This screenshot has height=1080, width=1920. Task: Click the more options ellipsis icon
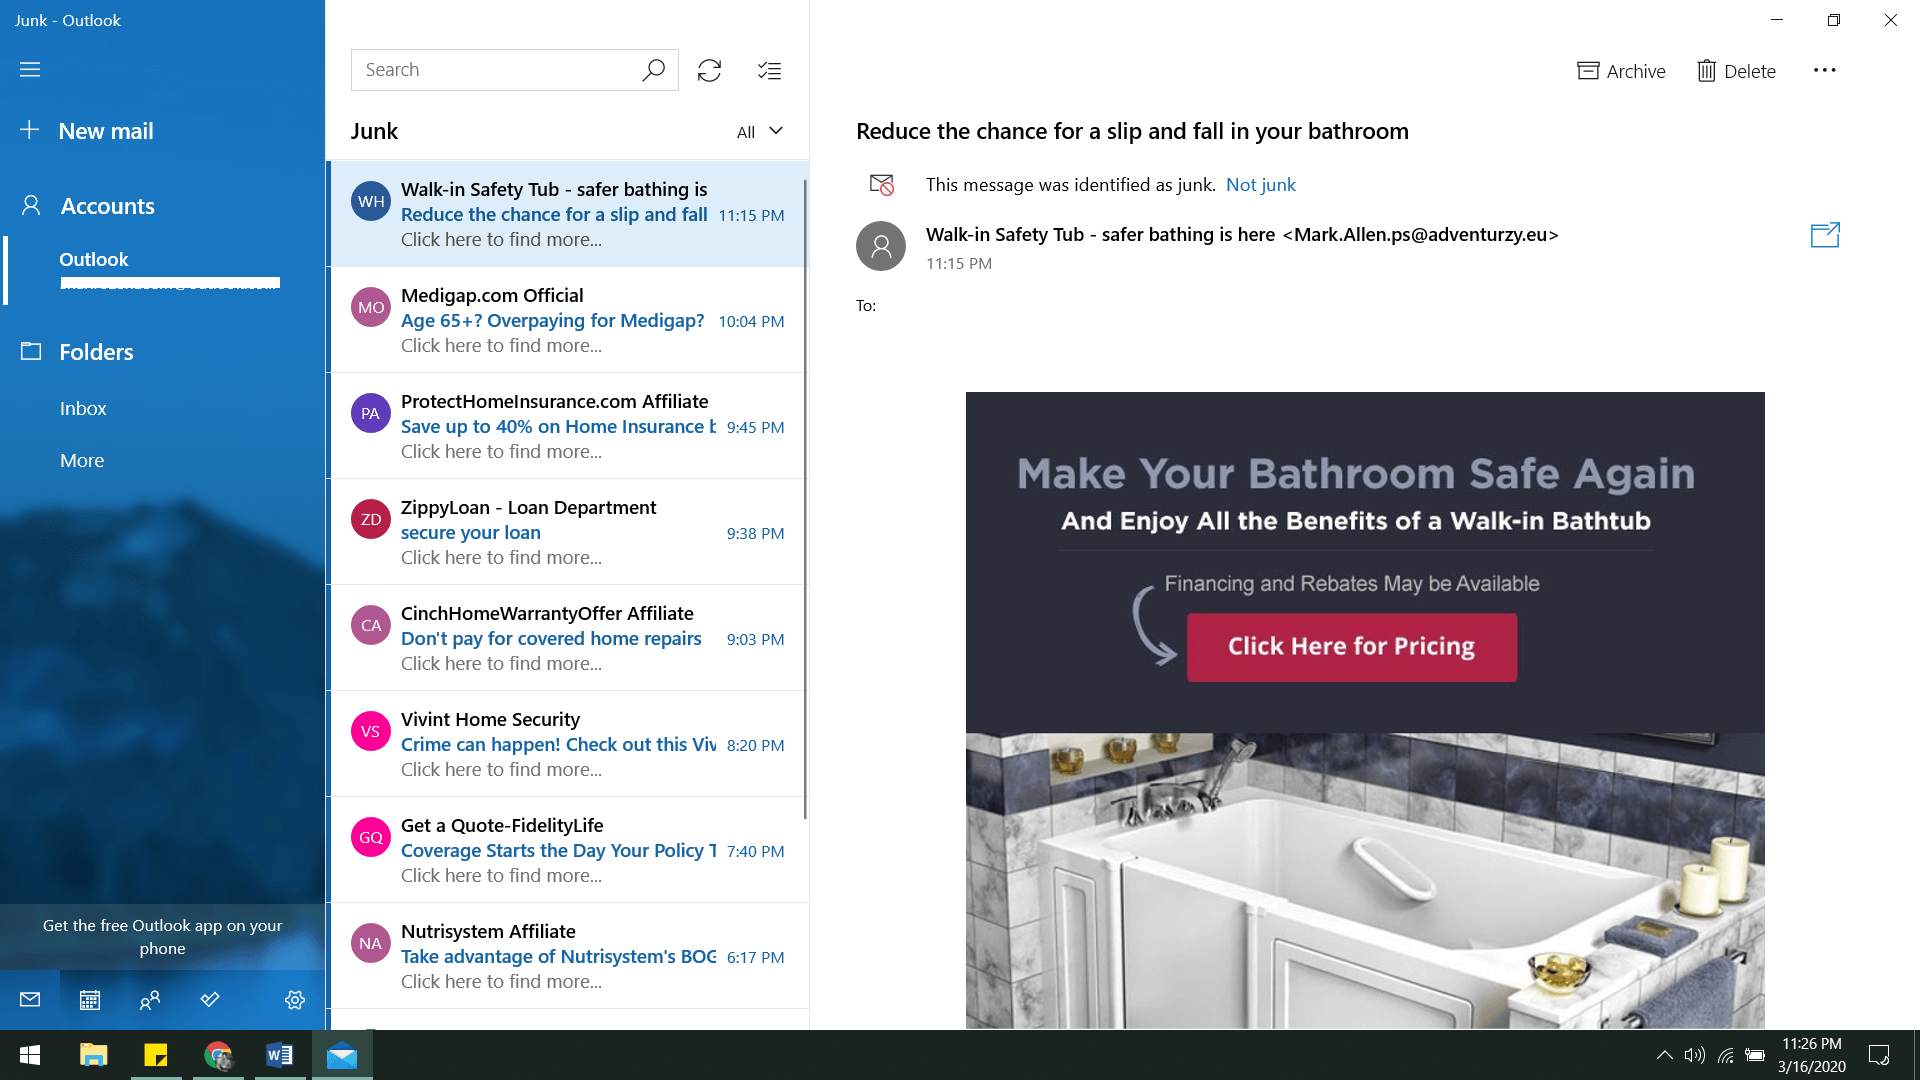pos(1825,70)
